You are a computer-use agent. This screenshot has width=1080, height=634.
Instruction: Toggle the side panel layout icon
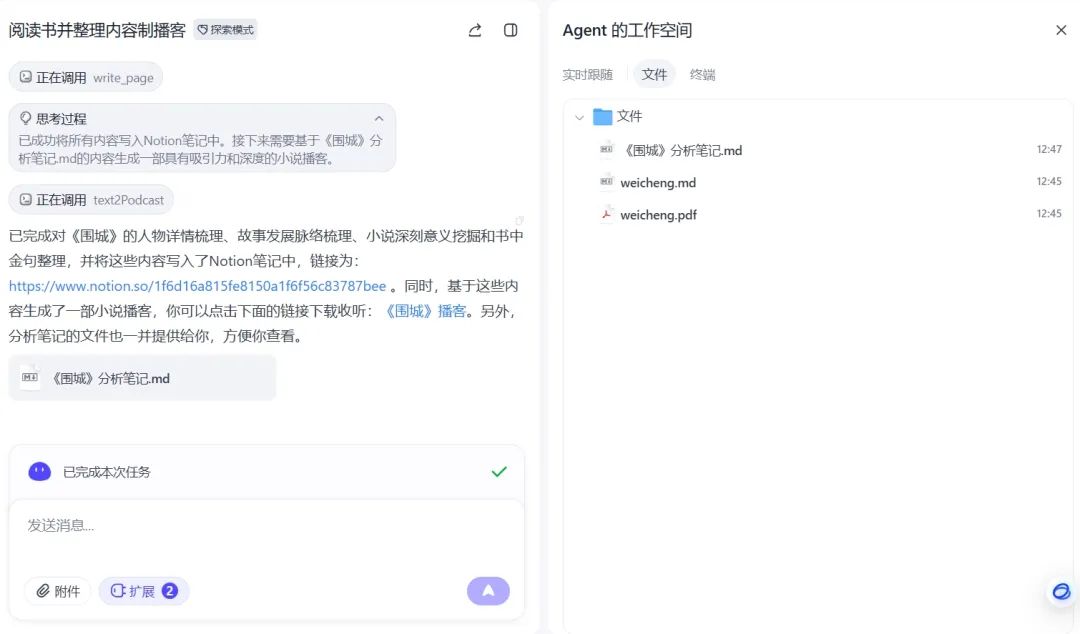tap(510, 30)
